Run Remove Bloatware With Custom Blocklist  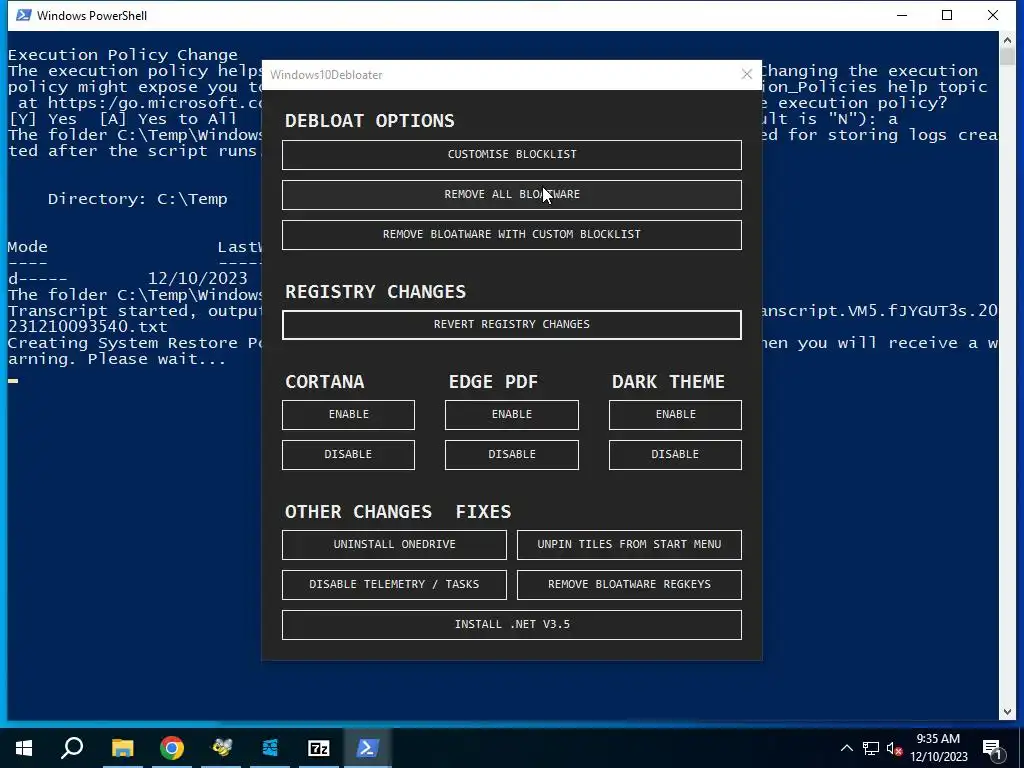(x=511, y=234)
